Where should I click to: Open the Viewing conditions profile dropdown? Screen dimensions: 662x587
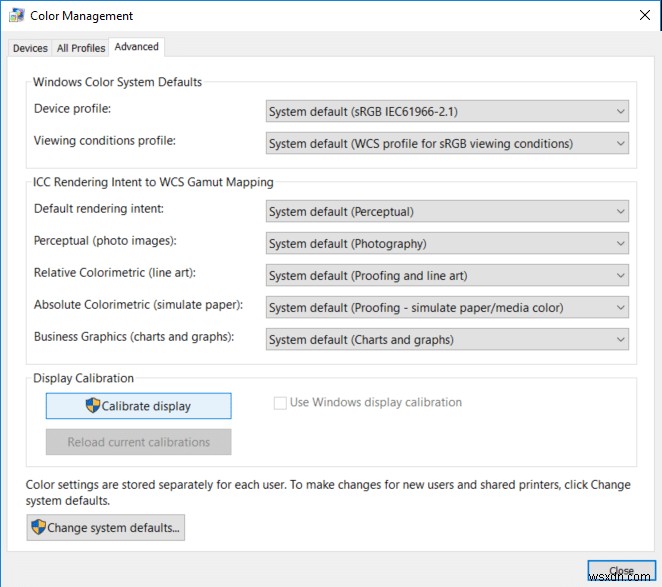(x=447, y=144)
